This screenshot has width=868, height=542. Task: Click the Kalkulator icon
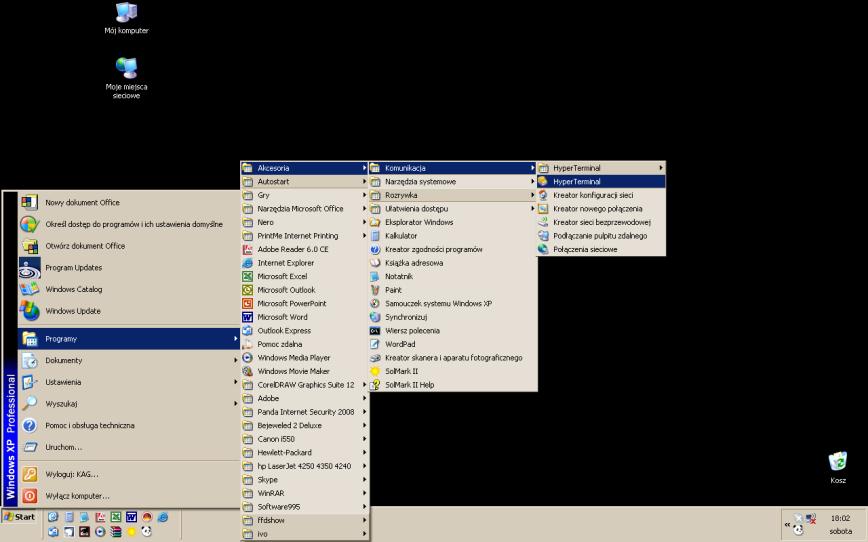pos(375,236)
